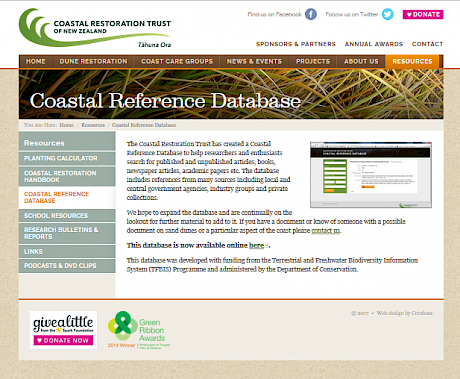Viewport: 460px width, 379px height.
Task: Select the Projects menu item
Action: 313,62
